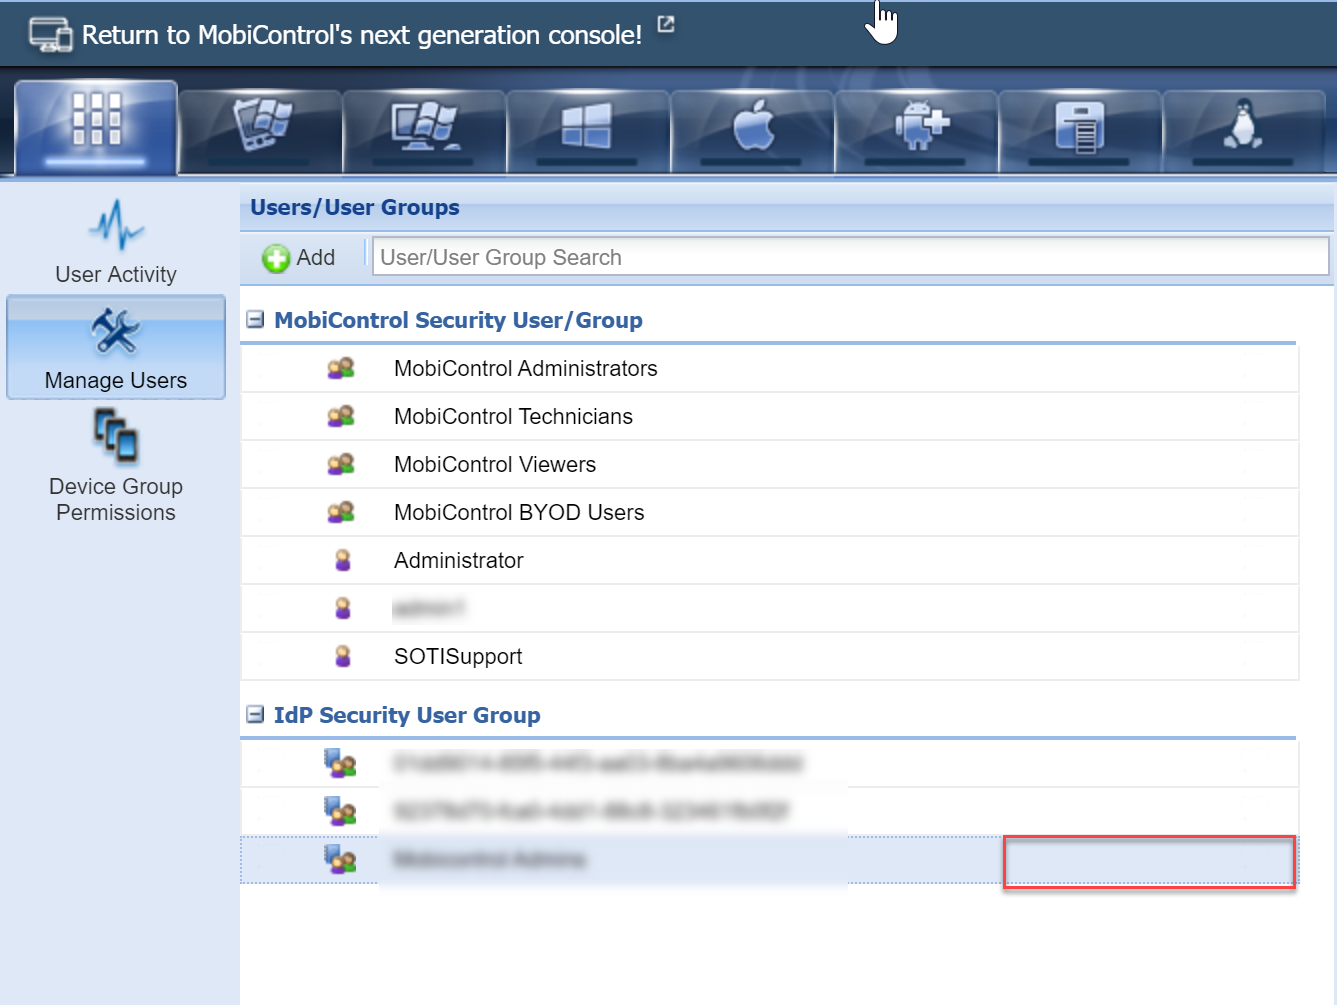Select the Printers platform tab
1337x1005 pixels.
tap(1080, 129)
